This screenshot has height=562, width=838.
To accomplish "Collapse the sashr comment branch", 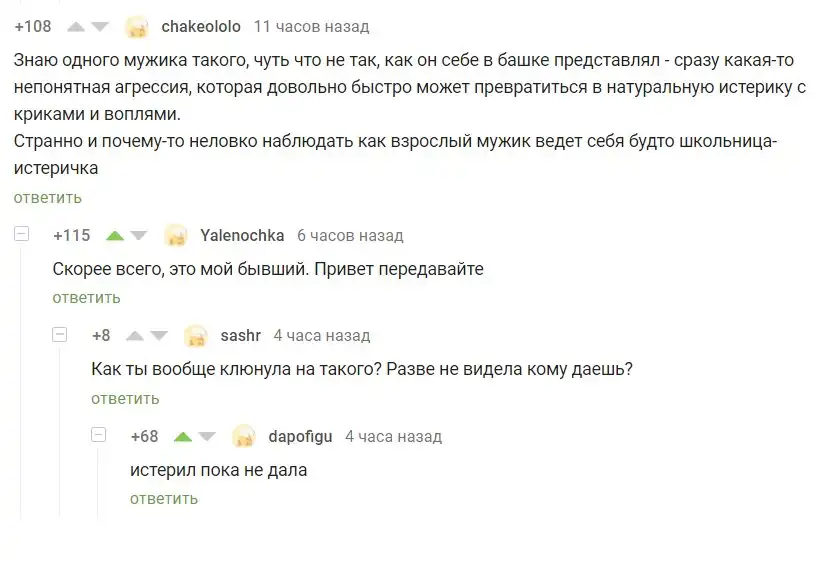I will click(60, 334).
